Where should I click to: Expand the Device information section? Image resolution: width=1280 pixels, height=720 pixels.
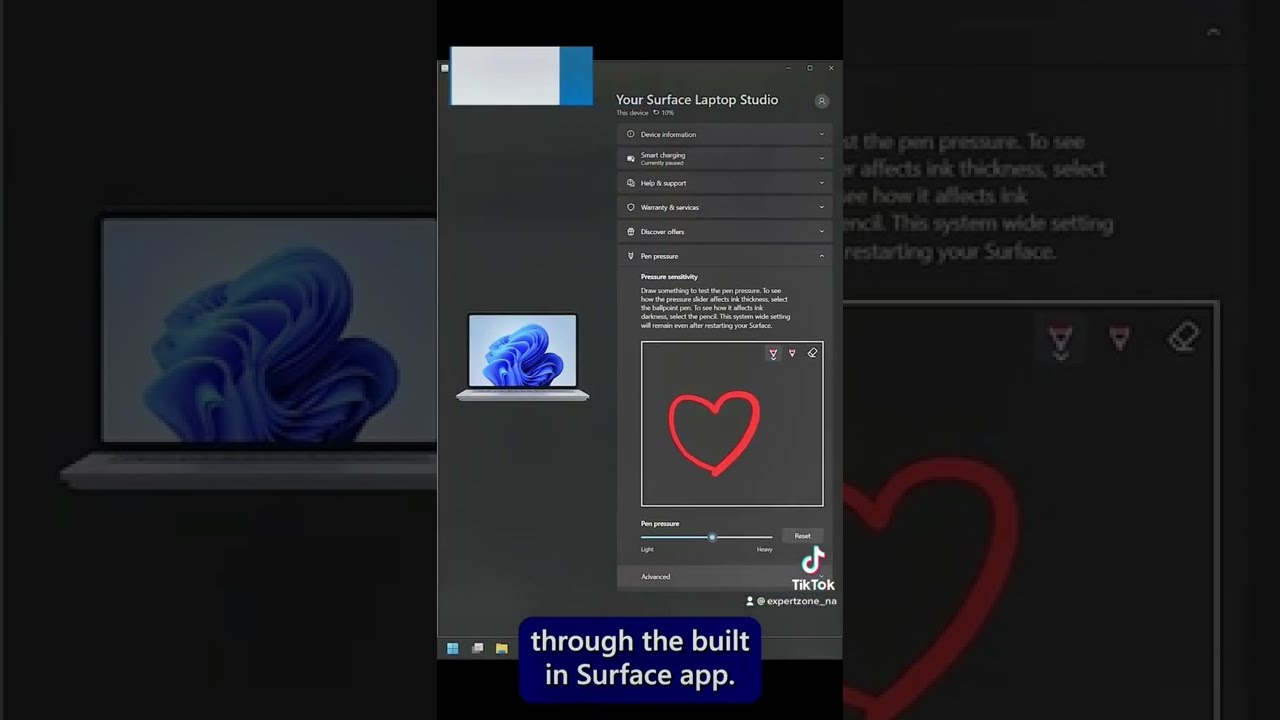724,134
